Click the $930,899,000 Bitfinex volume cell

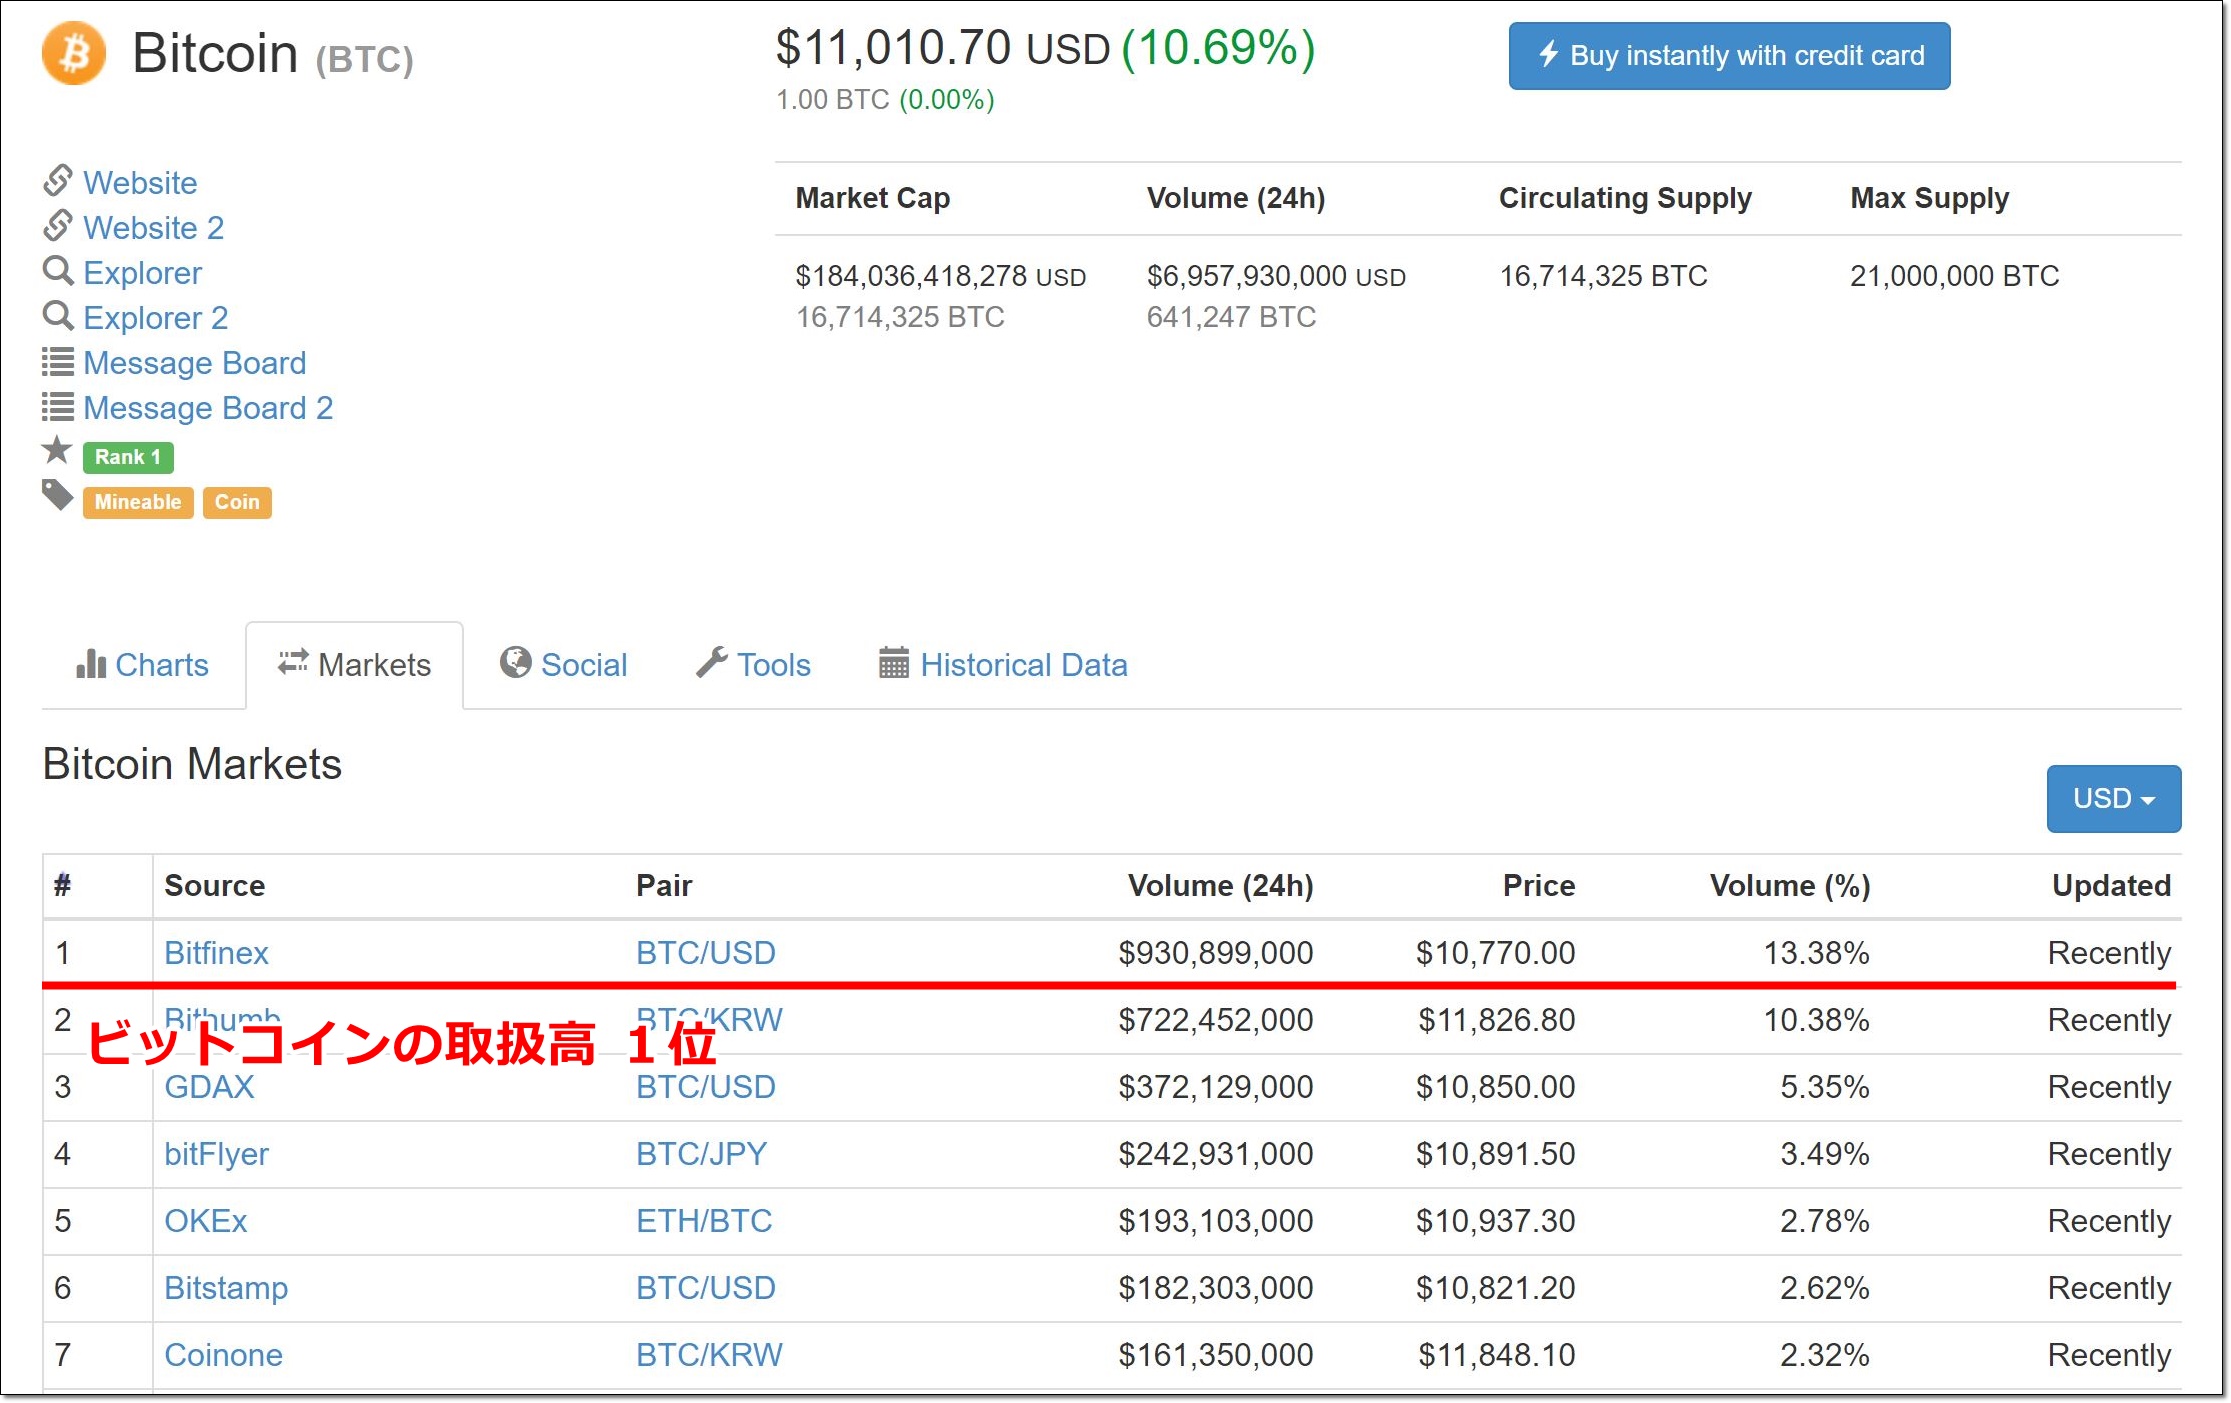[x=1216, y=953]
